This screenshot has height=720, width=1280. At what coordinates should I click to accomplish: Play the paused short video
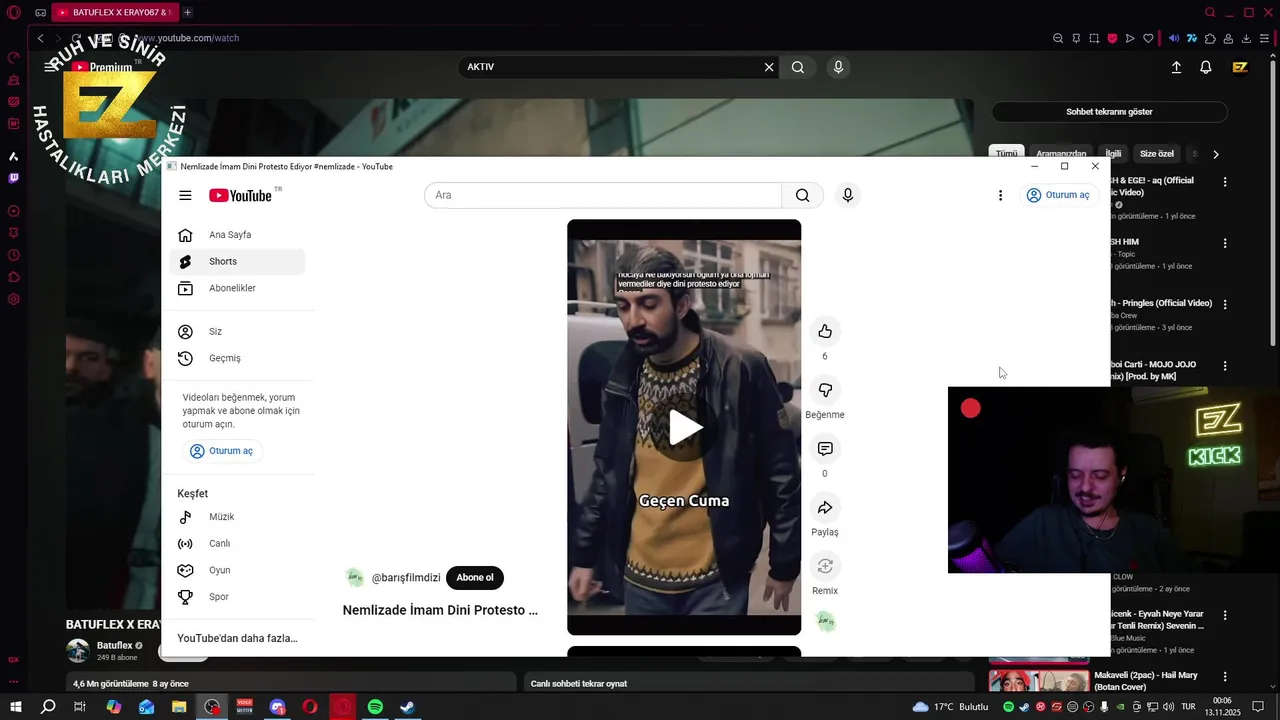[685, 428]
